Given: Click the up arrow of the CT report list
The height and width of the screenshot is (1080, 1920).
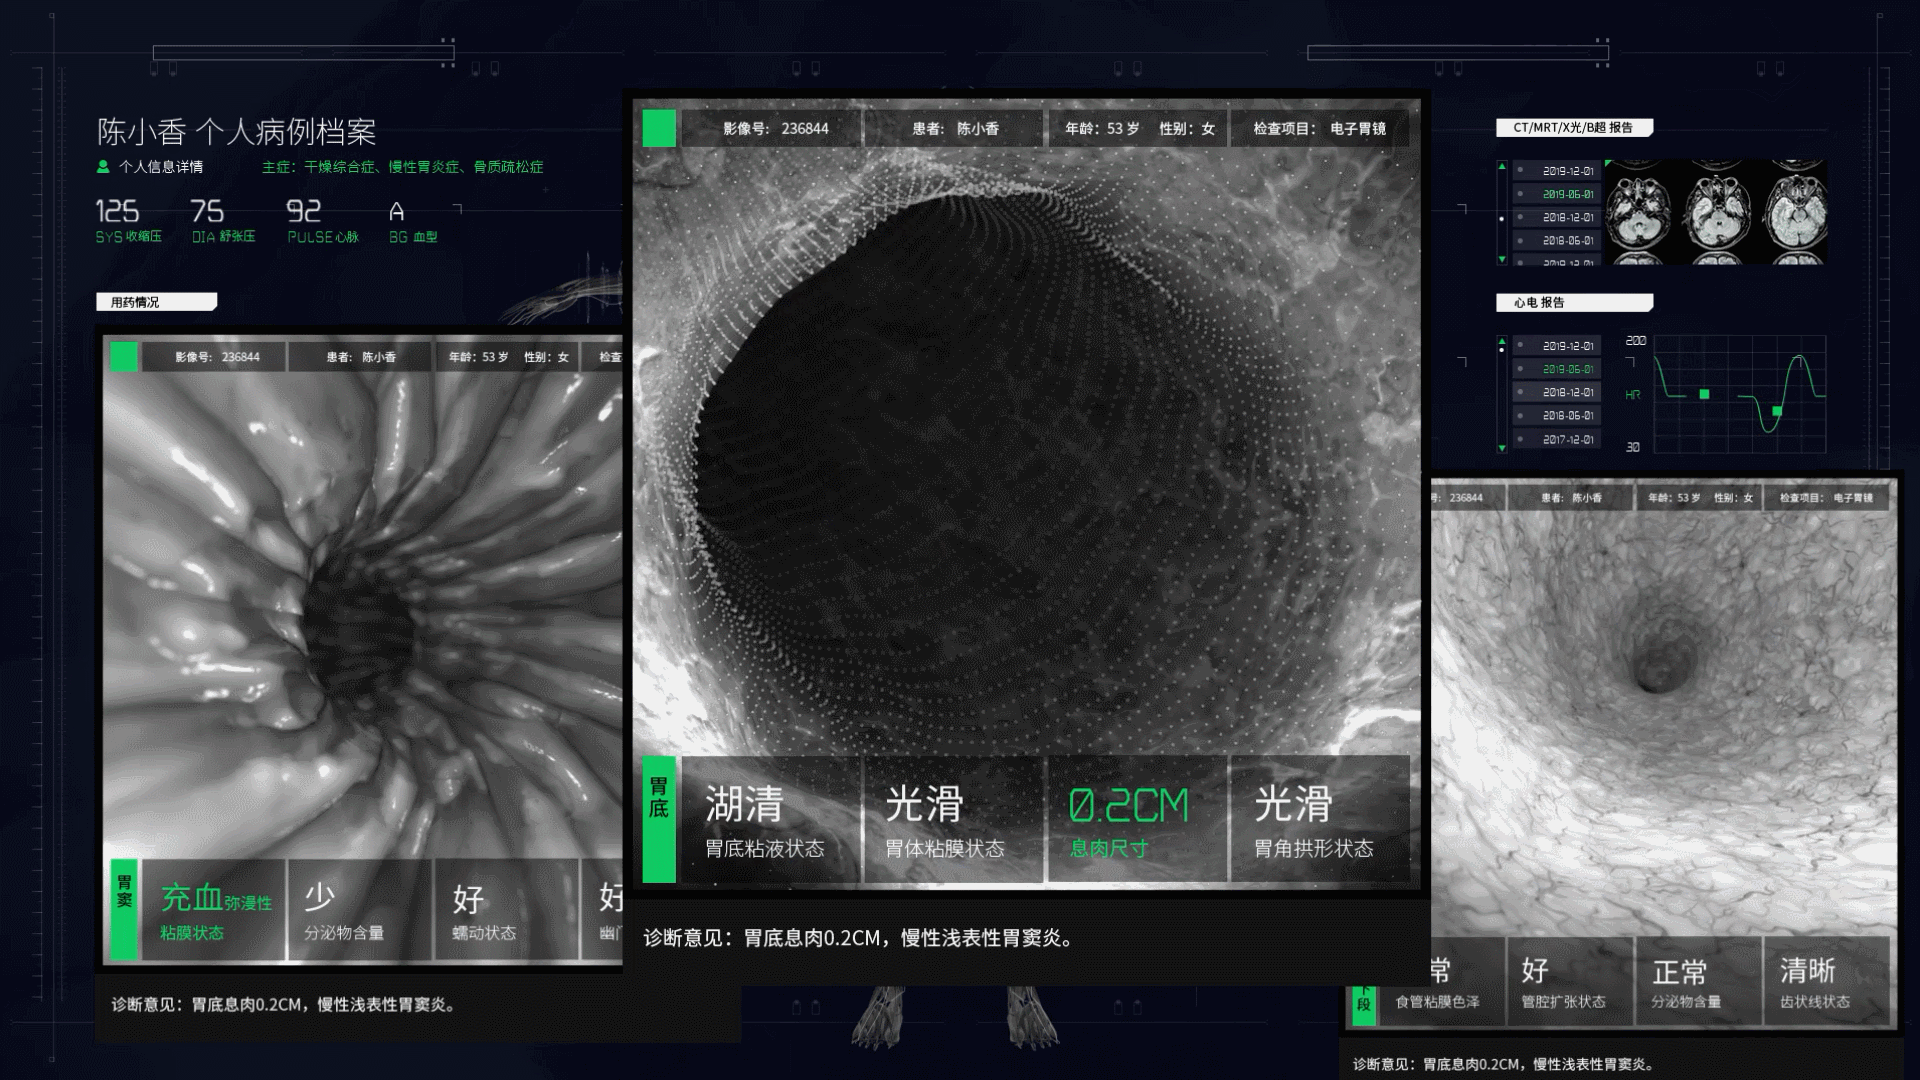Looking at the screenshot, I should click(x=1501, y=166).
